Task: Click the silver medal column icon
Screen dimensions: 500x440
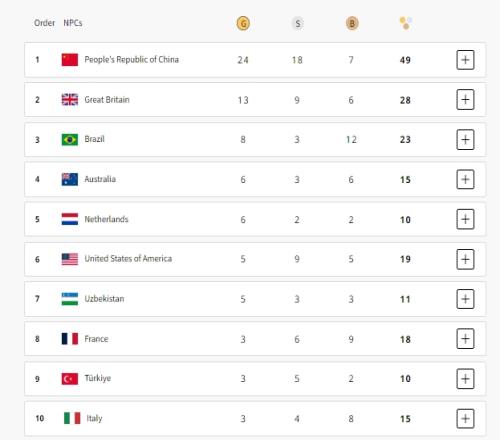Action: (x=298, y=23)
